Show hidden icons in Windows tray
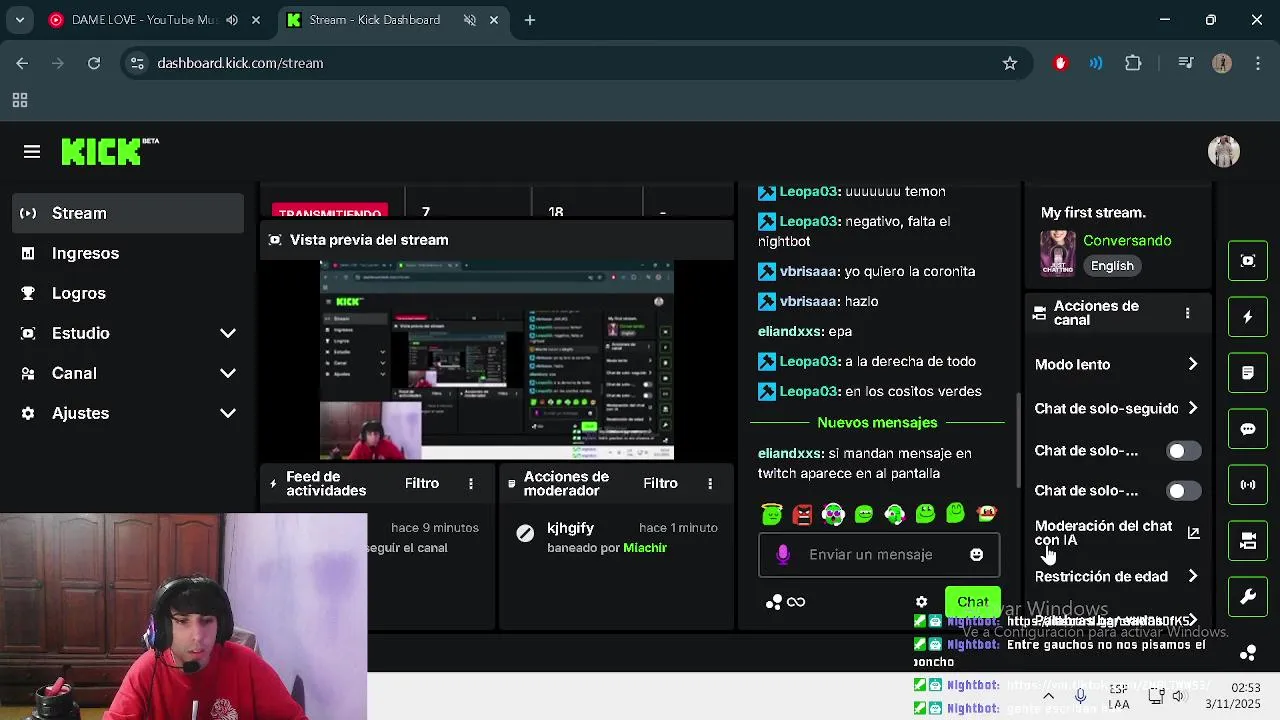The height and width of the screenshot is (720, 1280). click(x=1048, y=696)
